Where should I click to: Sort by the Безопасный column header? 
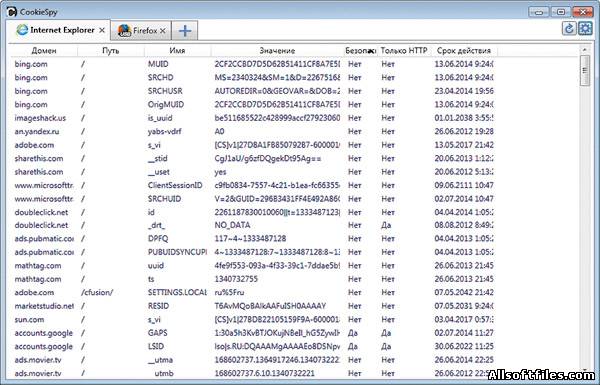tap(360, 51)
